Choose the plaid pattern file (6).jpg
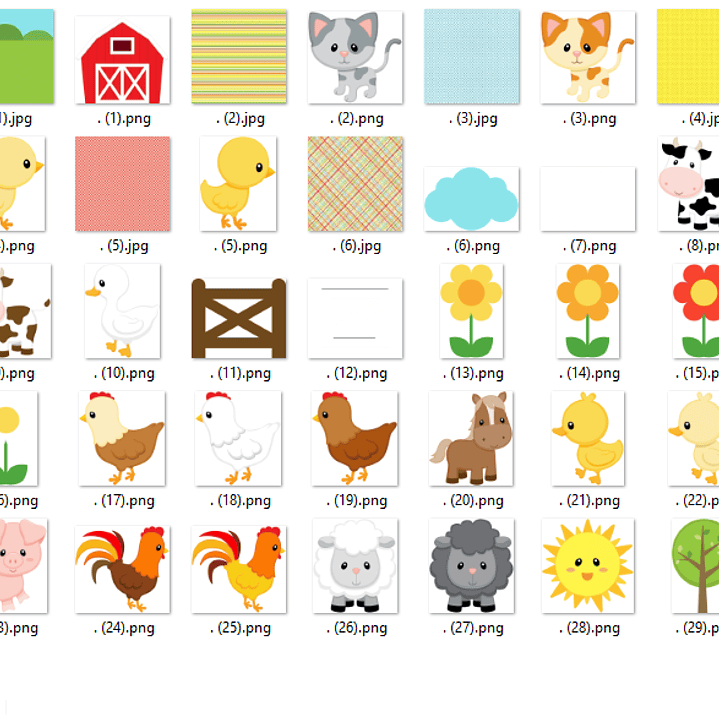This screenshot has width=719, height=719. 355,183
